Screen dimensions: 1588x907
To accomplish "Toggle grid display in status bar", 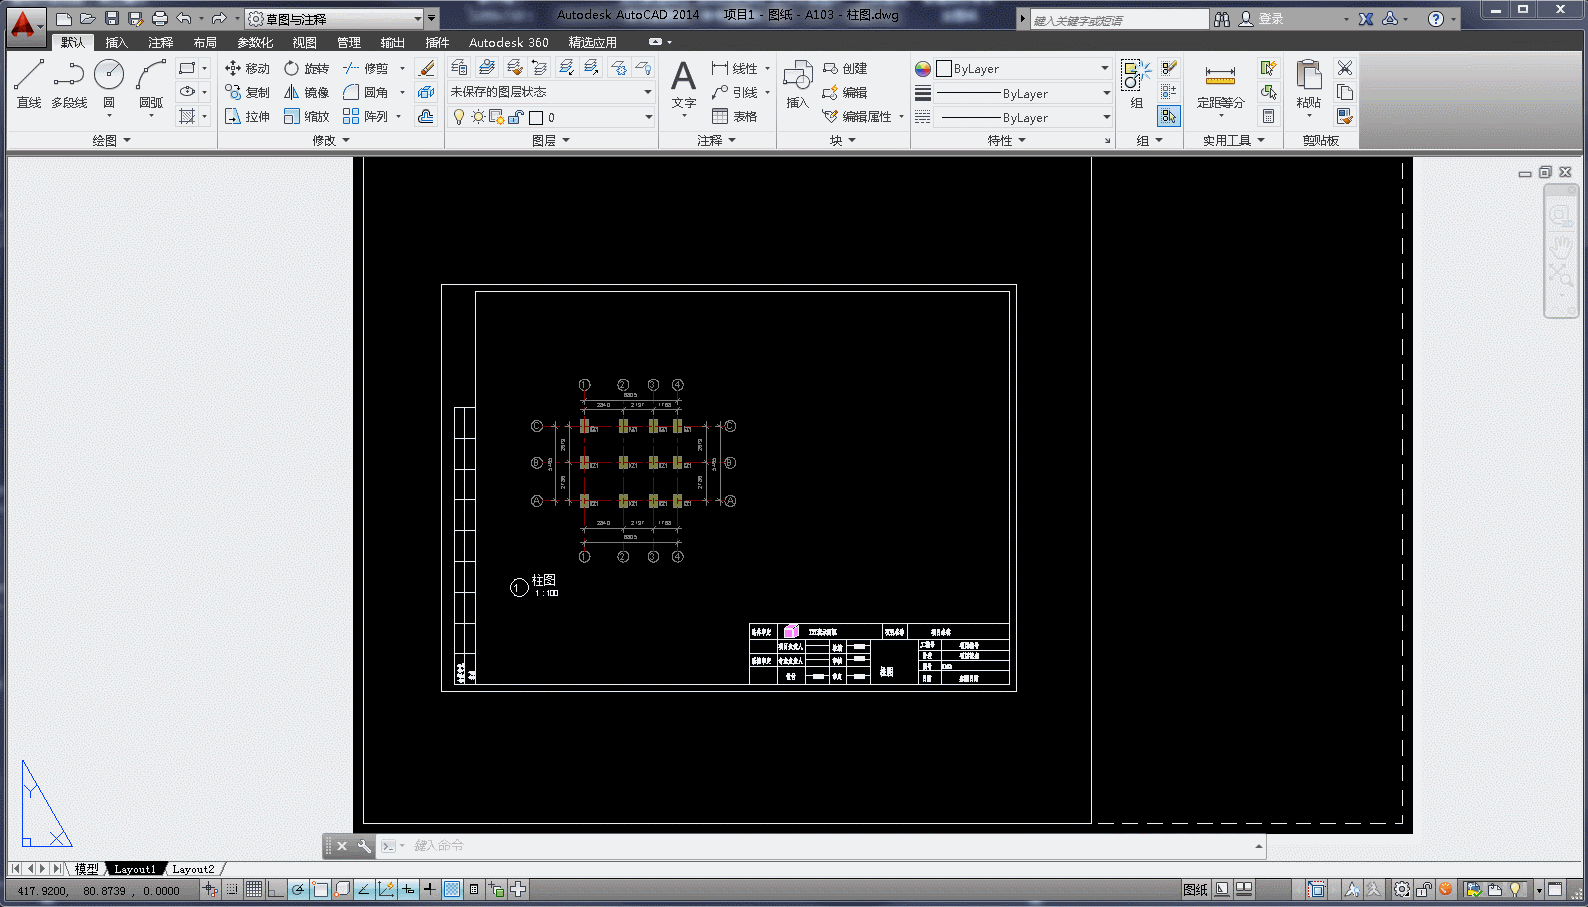I will 254,889.
